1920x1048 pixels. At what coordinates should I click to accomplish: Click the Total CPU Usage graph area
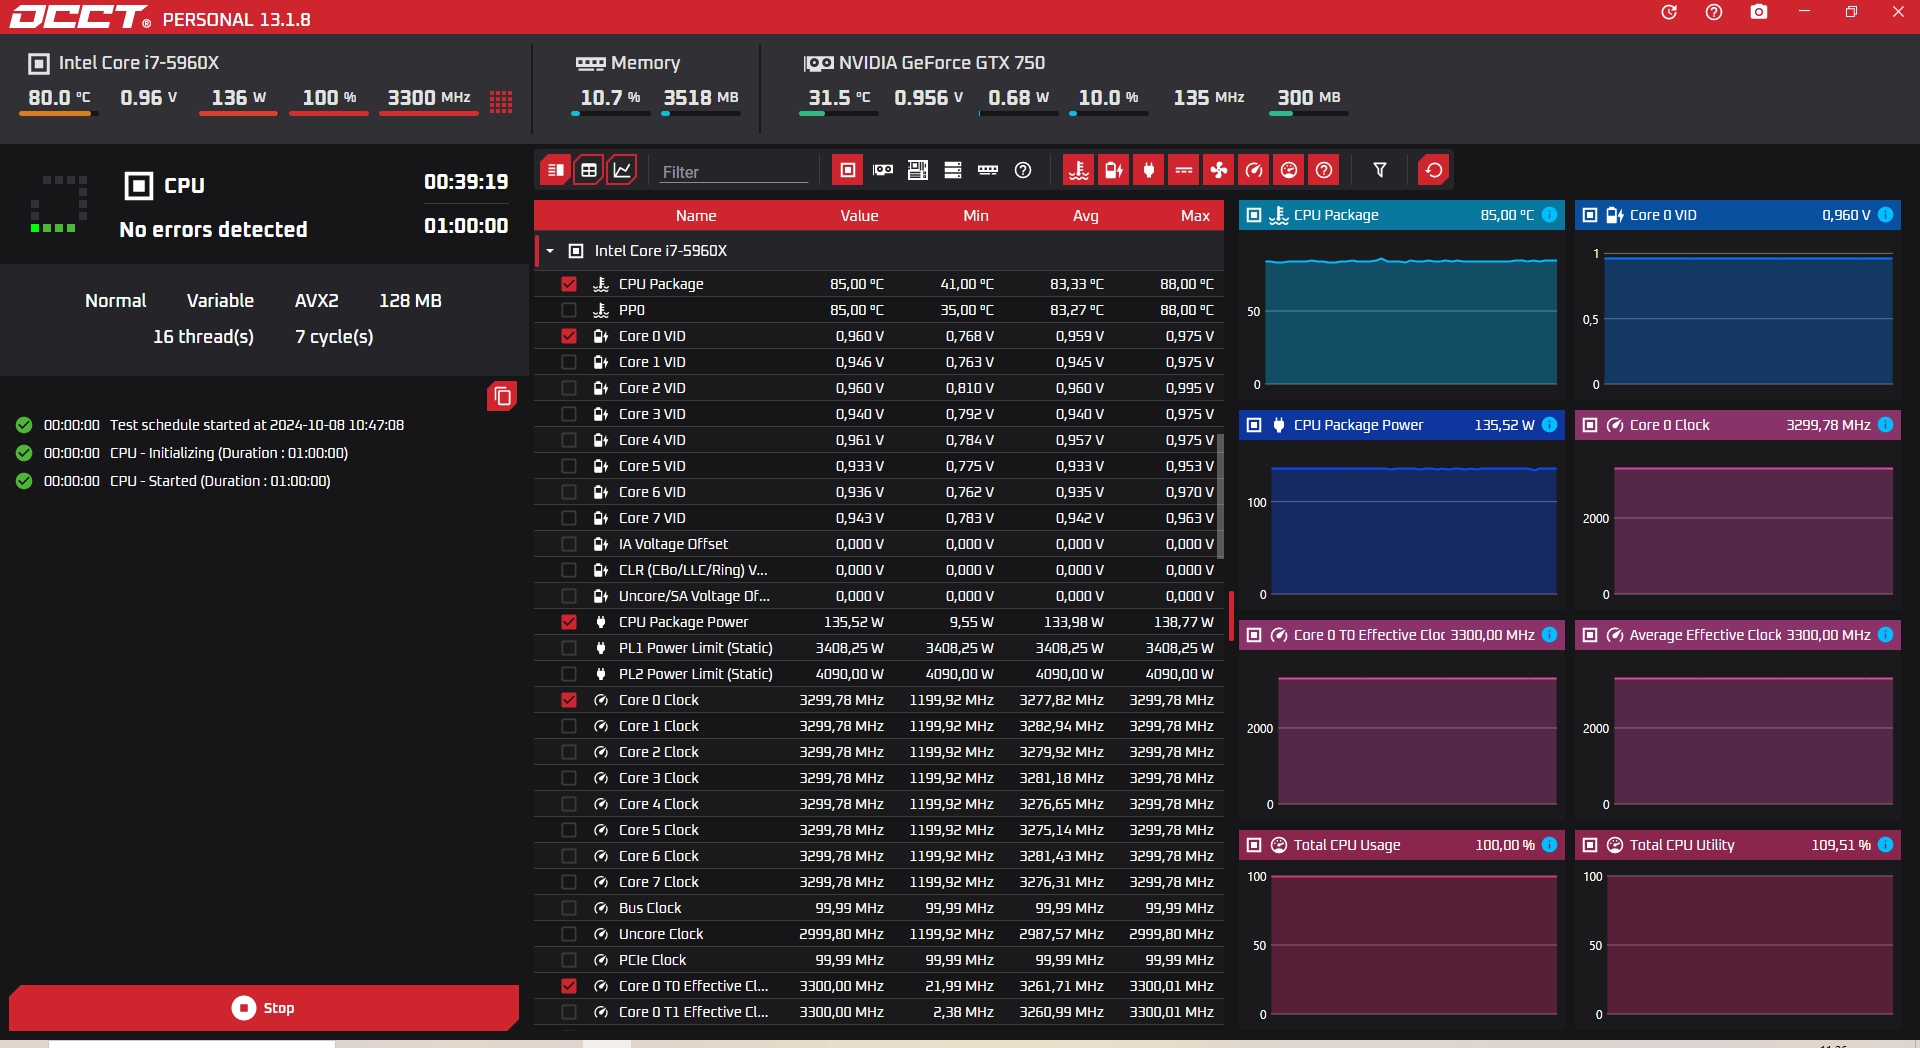(x=1413, y=945)
